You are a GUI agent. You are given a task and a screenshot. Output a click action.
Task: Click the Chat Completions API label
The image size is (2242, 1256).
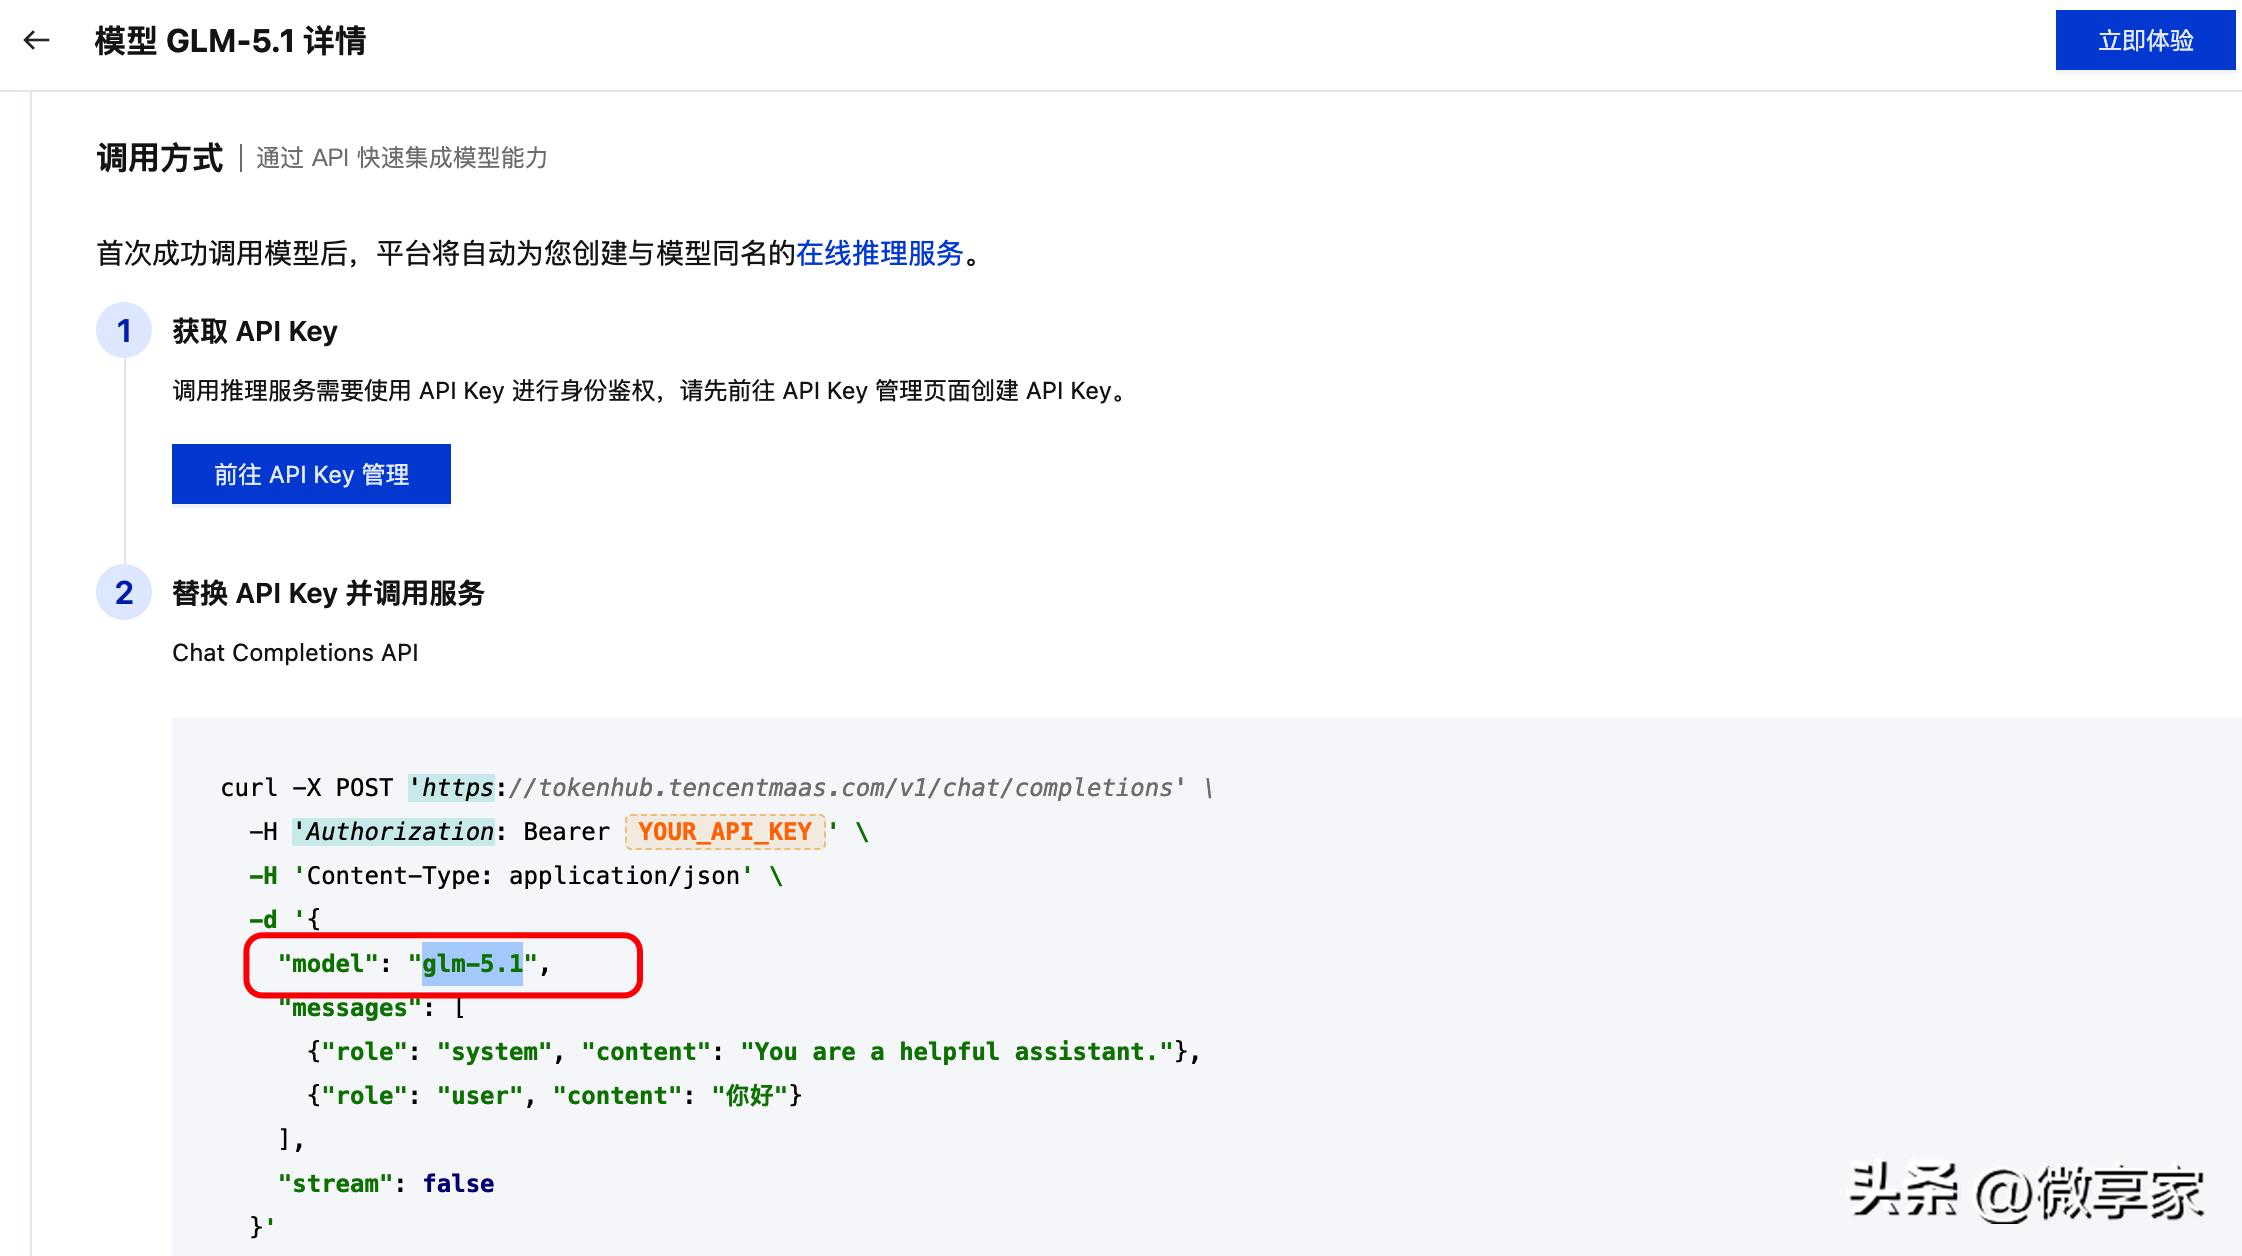(x=295, y=653)
